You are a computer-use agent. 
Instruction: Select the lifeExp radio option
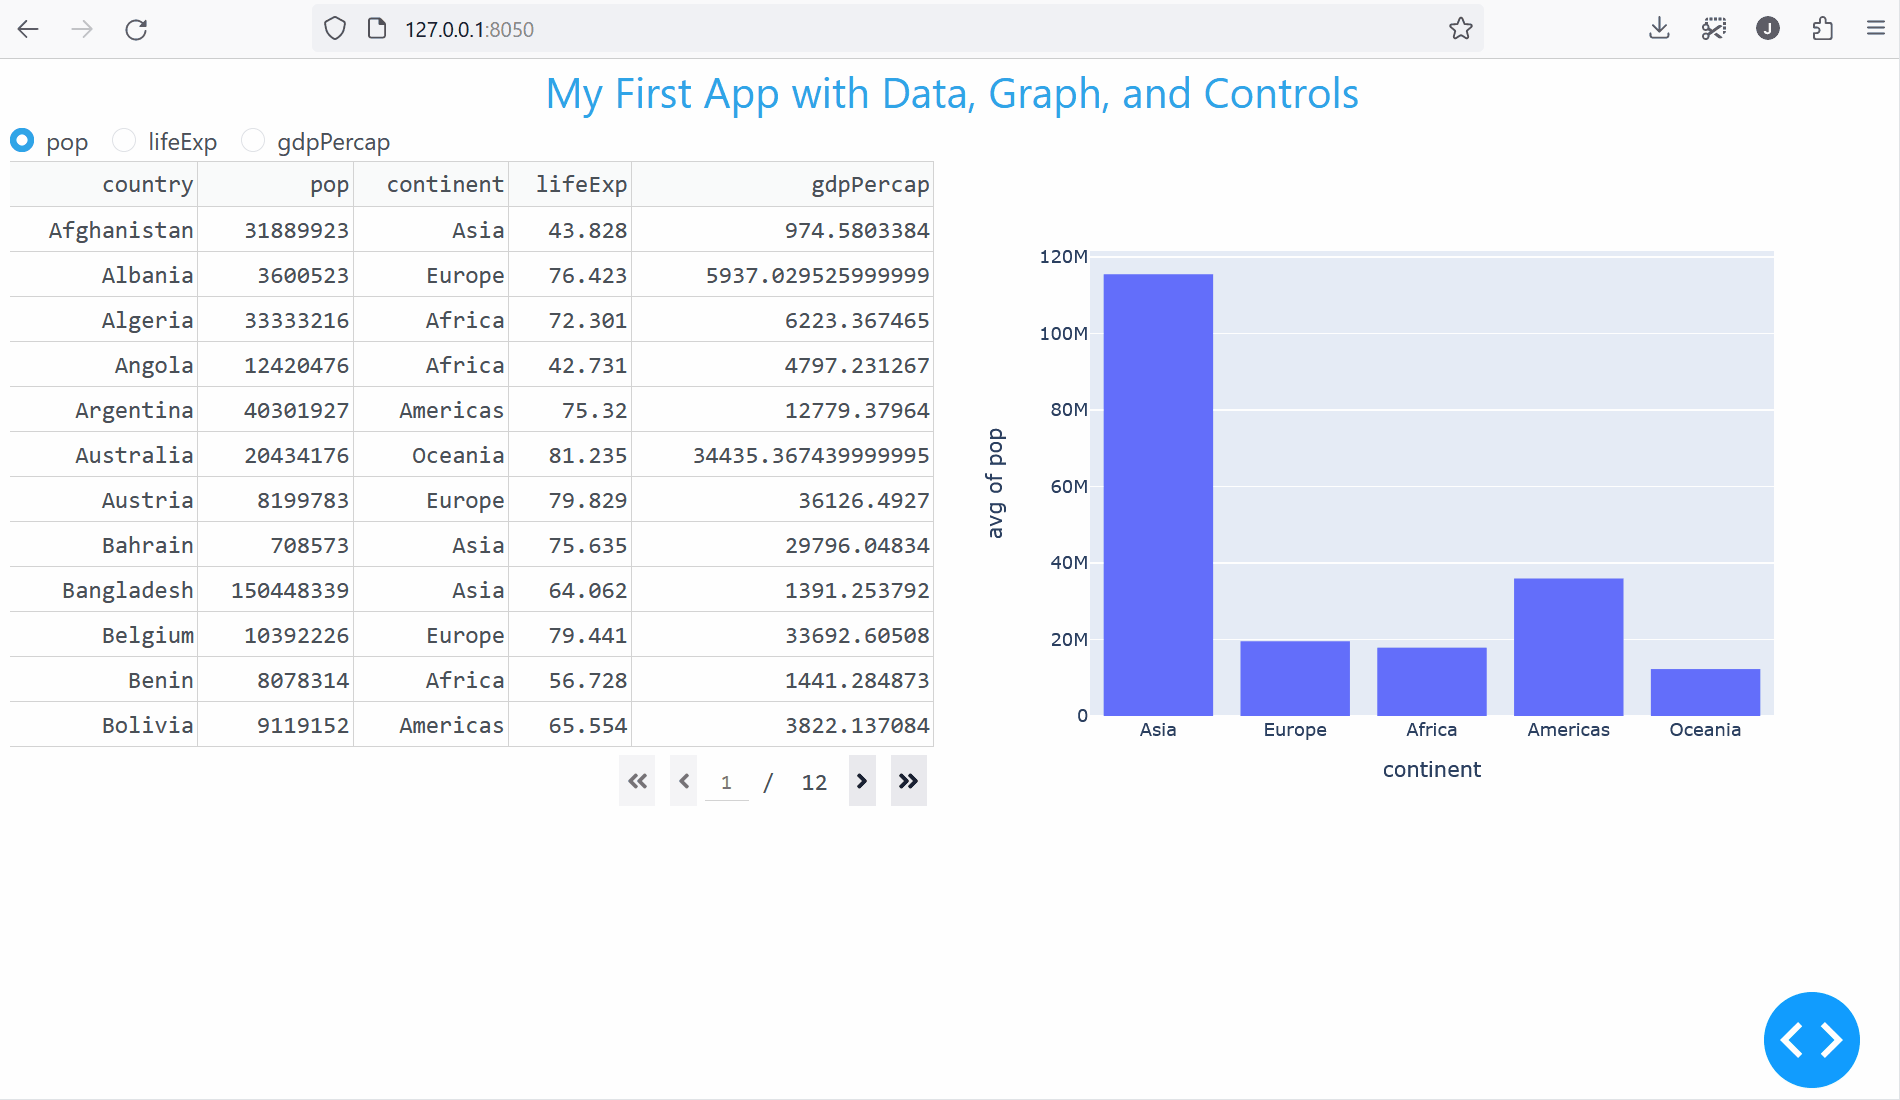(x=124, y=141)
